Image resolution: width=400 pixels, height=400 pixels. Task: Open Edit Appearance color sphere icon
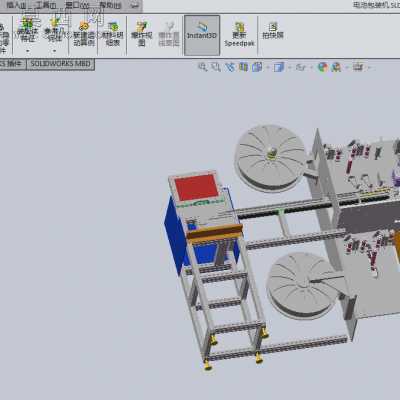click(322, 67)
